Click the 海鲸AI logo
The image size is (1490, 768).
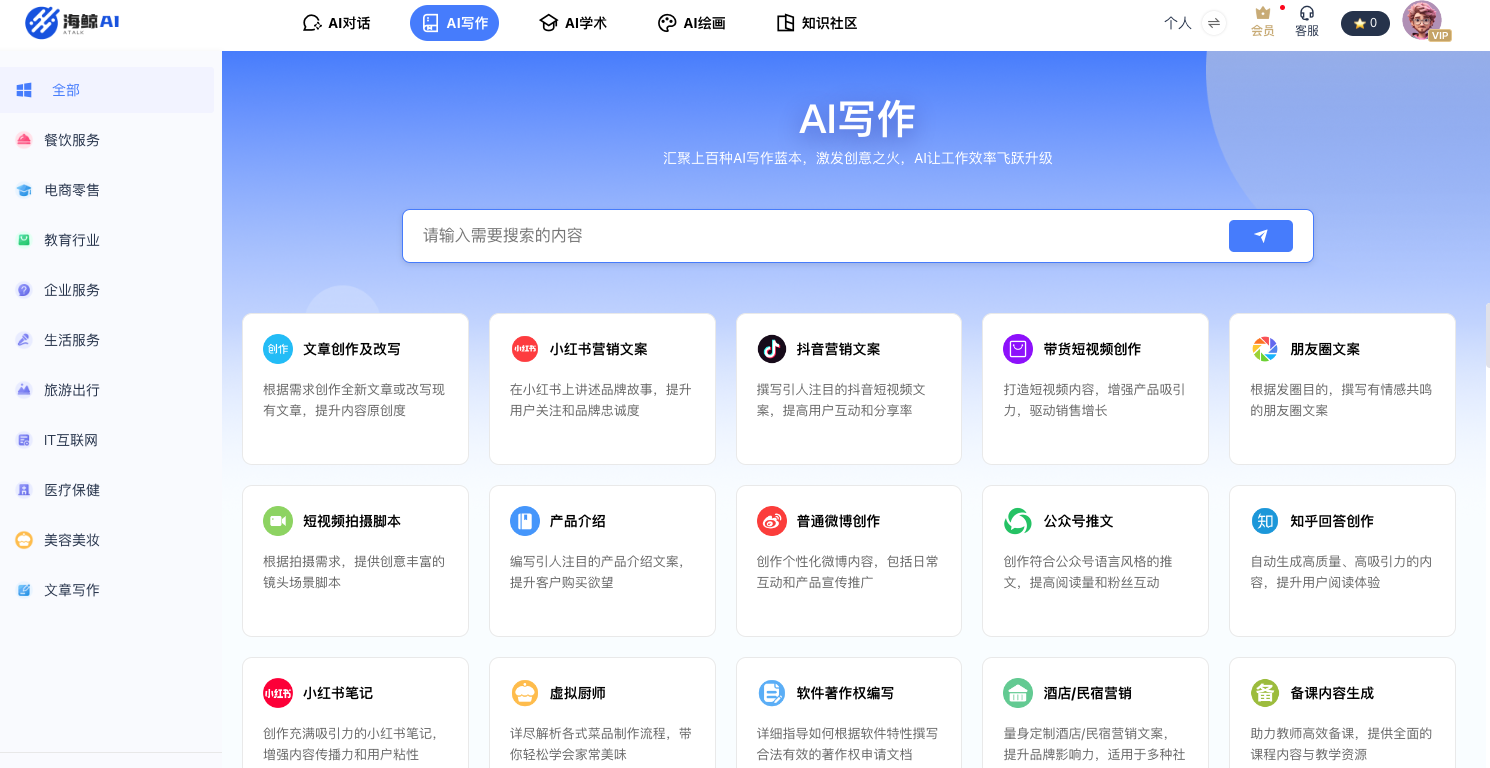pyautogui.click(x=72, y=22)
